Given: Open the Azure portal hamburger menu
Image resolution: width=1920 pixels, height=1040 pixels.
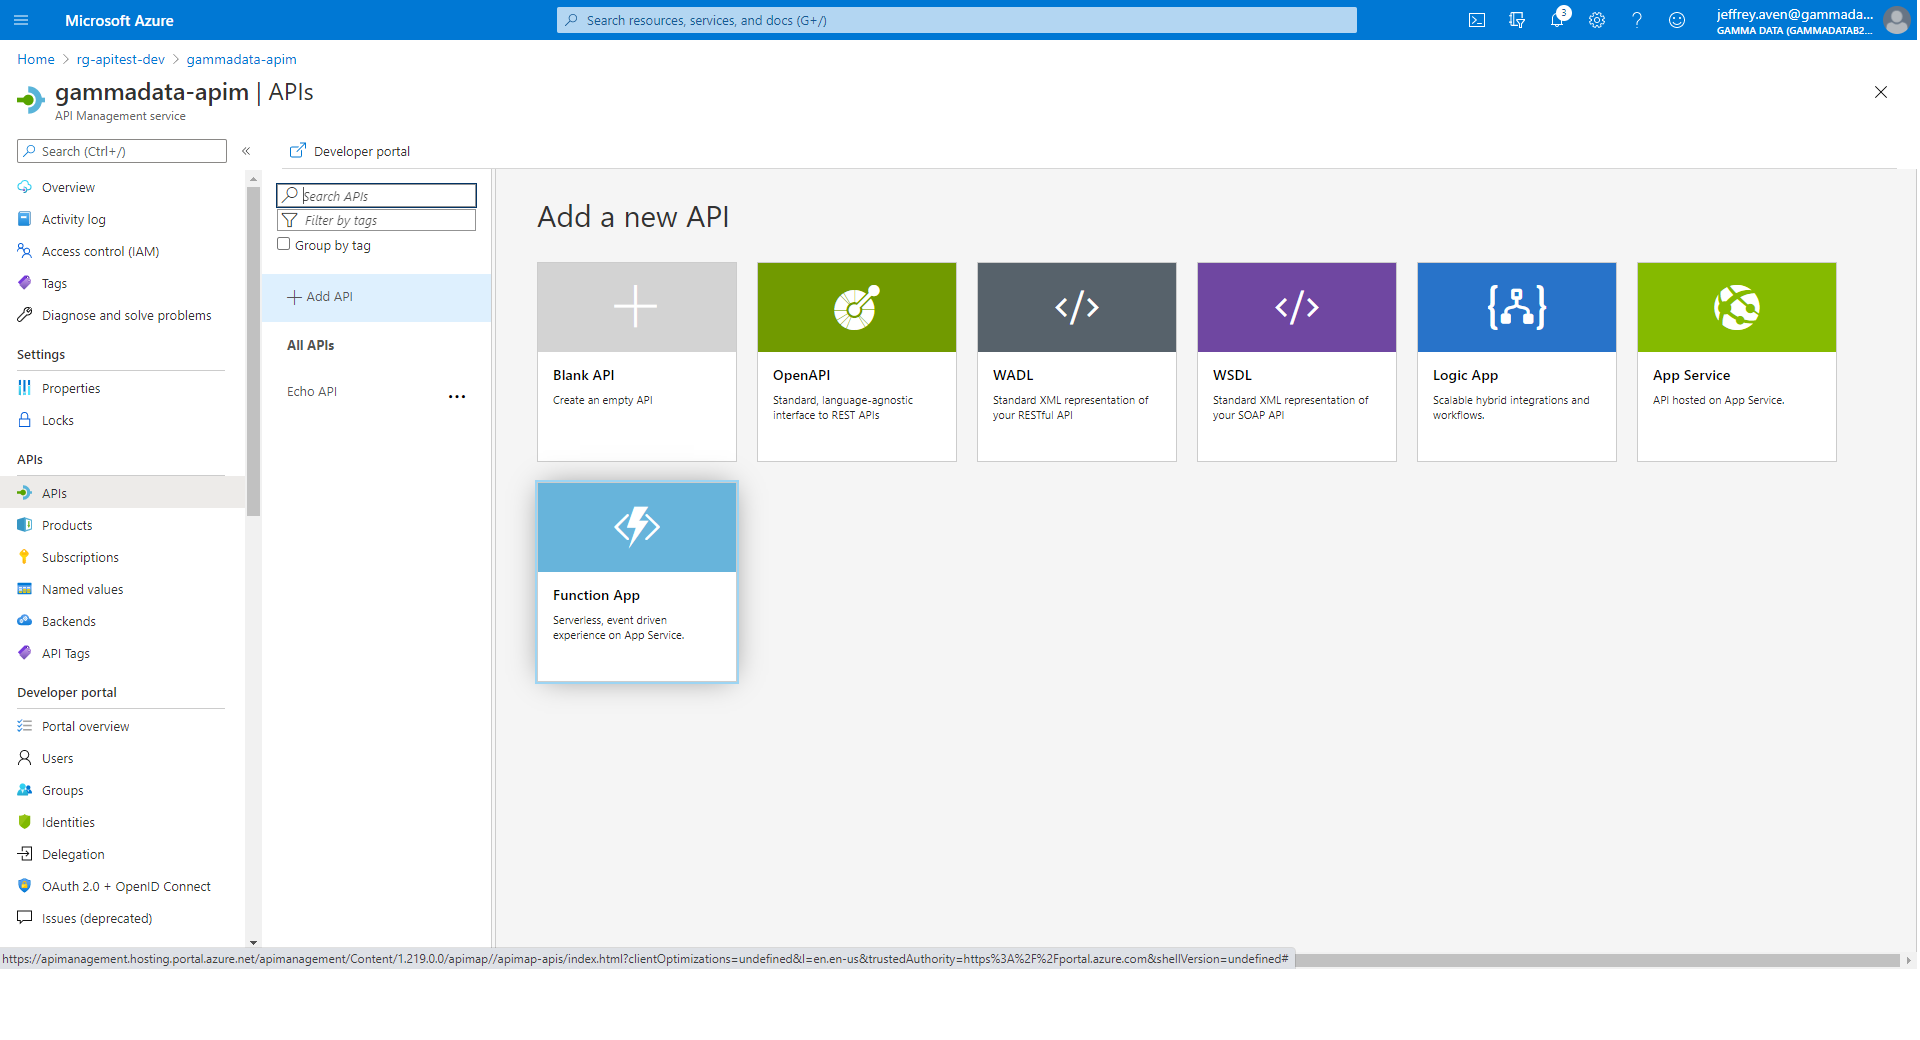Looking at the screenshot, I should [21, 20].
